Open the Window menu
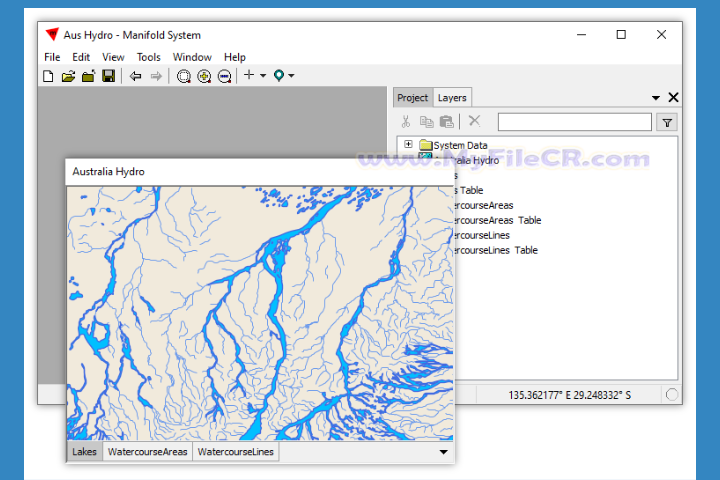This screenshot has height=480, width=720. tap(192, 57)
